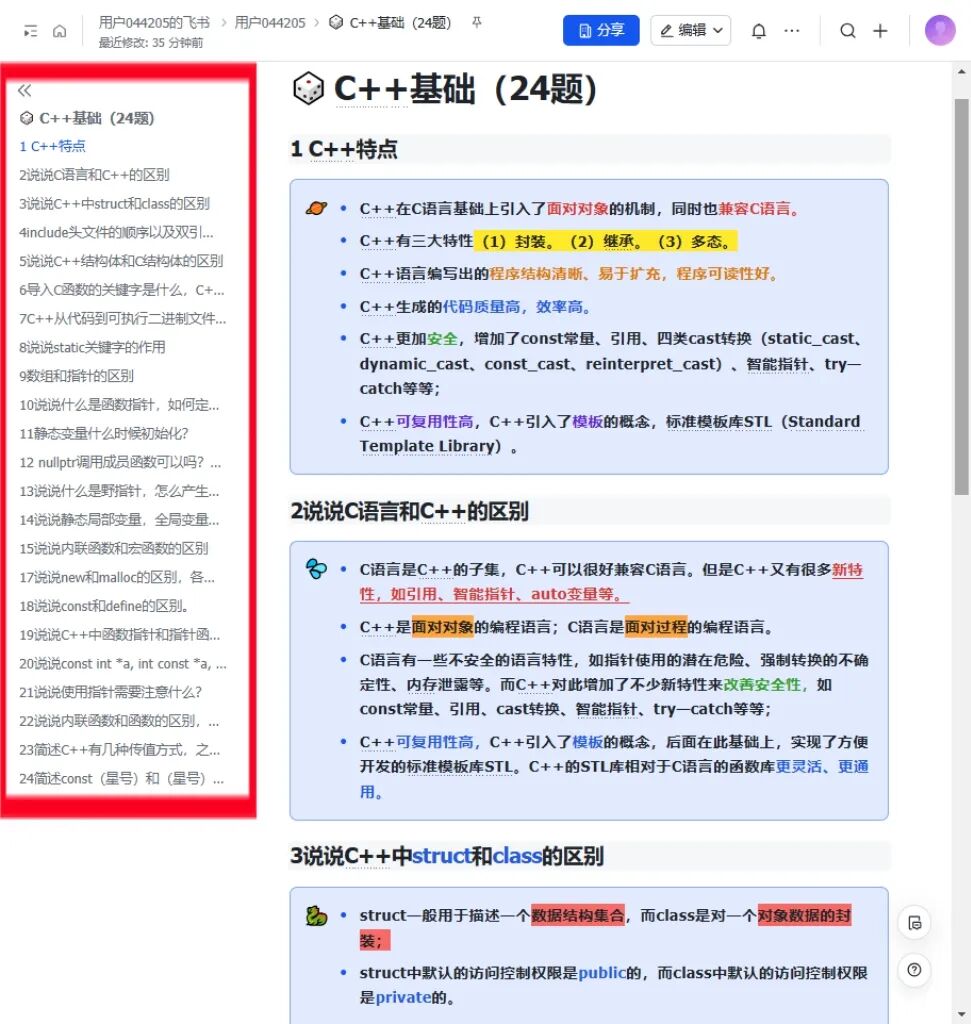The width and height of the screenshot is (971, 1024).
Task: Open breadcrumb 用户044205的飞书
Action: click(154, 23)
